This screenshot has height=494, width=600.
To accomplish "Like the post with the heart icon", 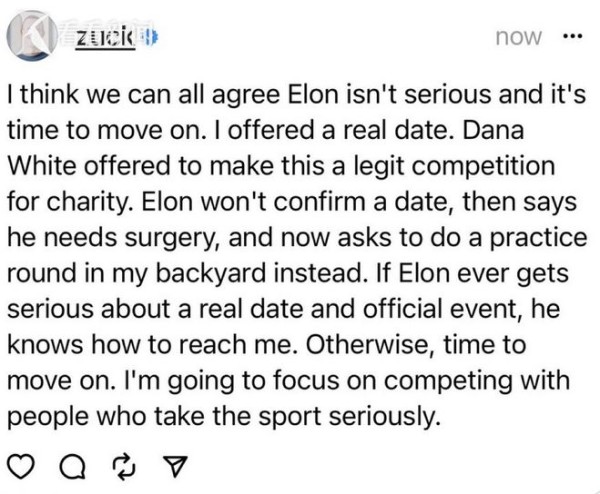I will tap(21, 468).
